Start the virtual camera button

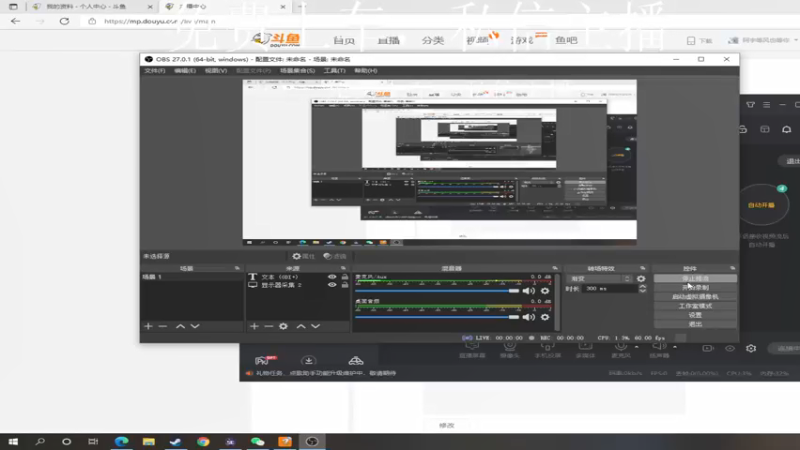[x=695, y=297]
